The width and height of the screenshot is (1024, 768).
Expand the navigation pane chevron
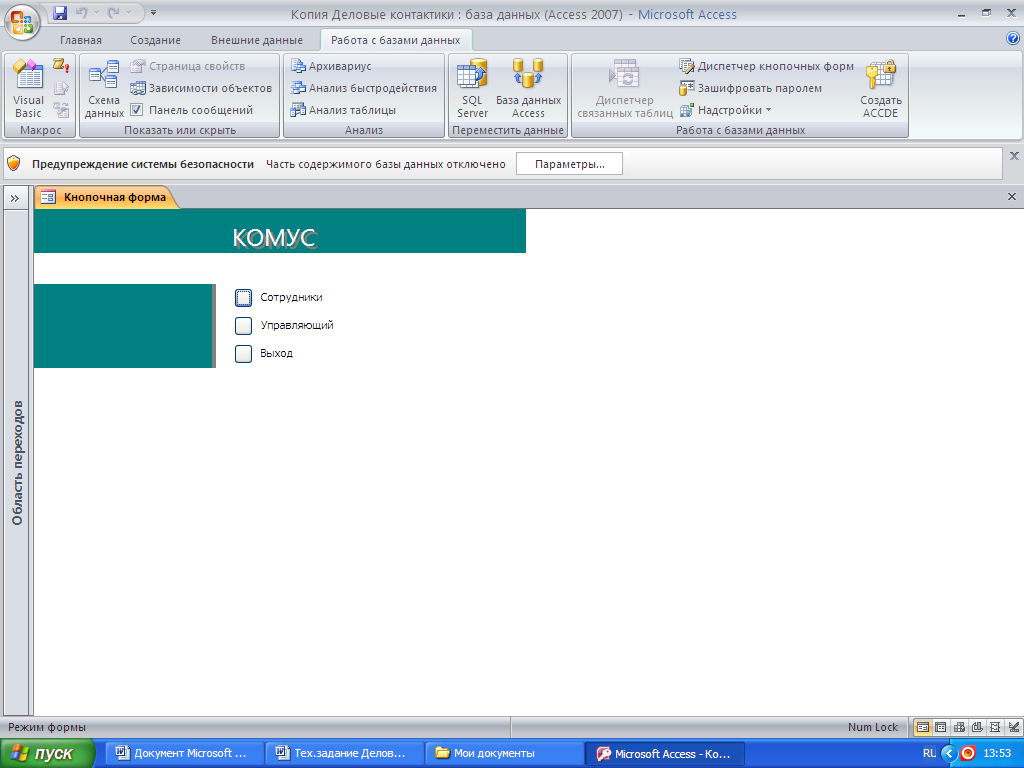(15, 198)
